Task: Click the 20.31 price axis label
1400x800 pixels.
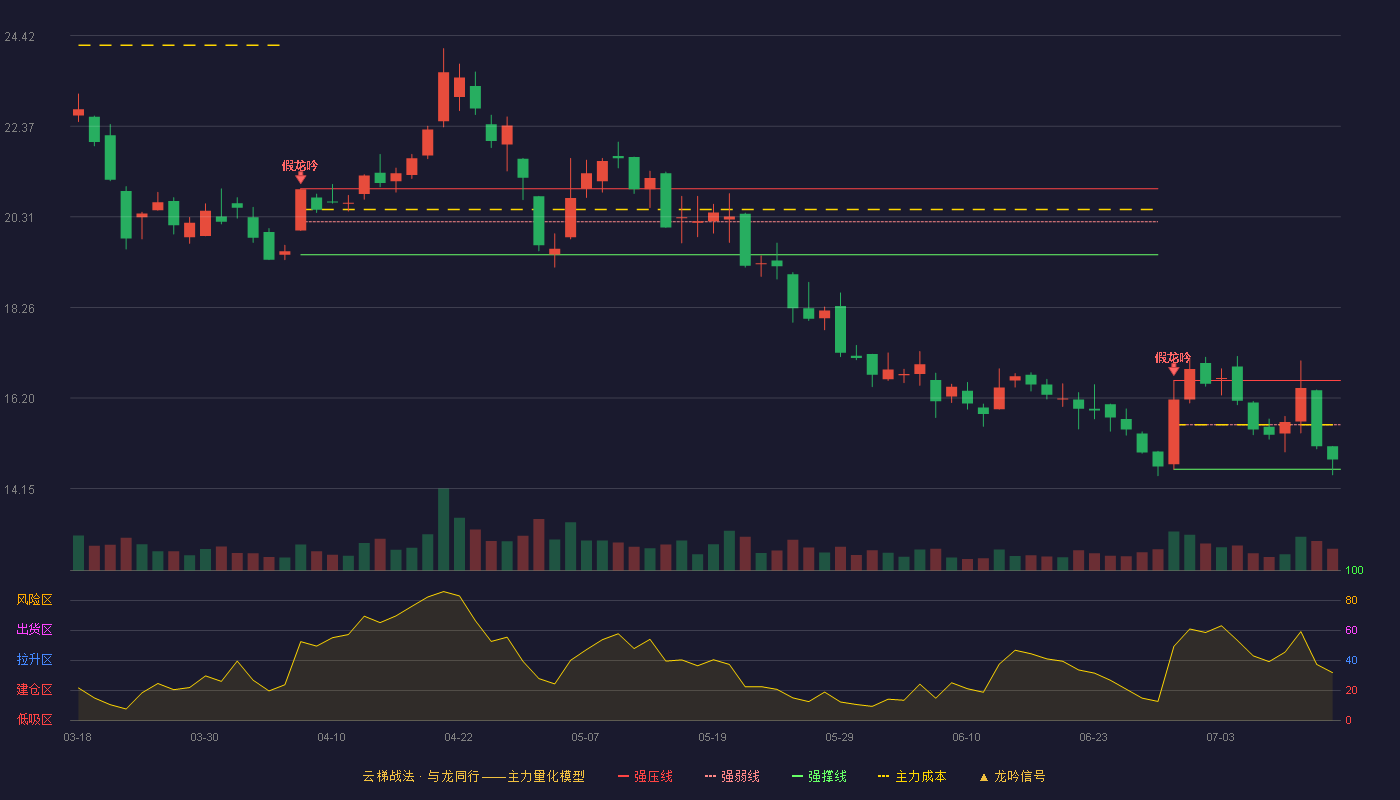Action: 19,218
